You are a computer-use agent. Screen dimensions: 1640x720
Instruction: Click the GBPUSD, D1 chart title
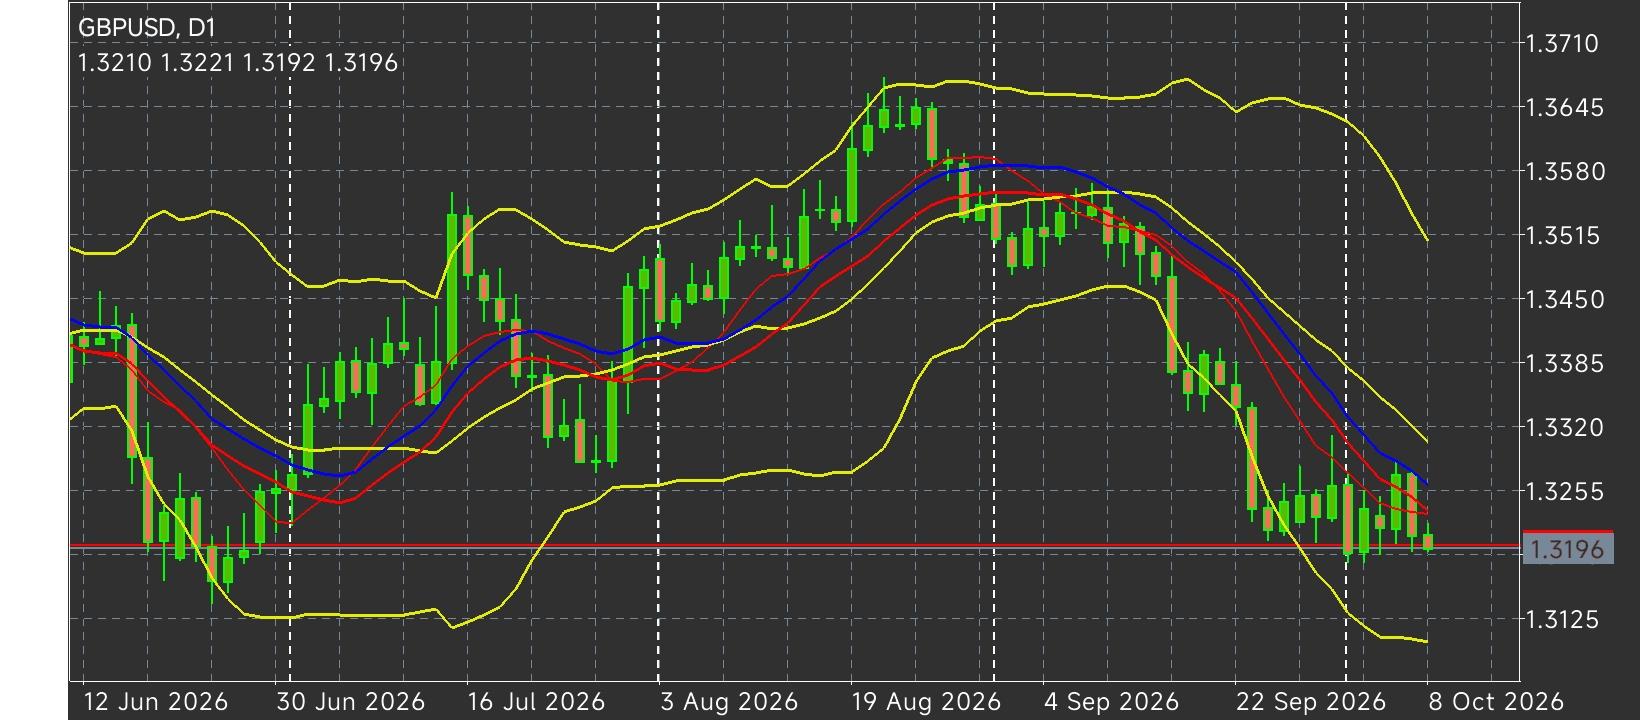(x=146, y=29)
